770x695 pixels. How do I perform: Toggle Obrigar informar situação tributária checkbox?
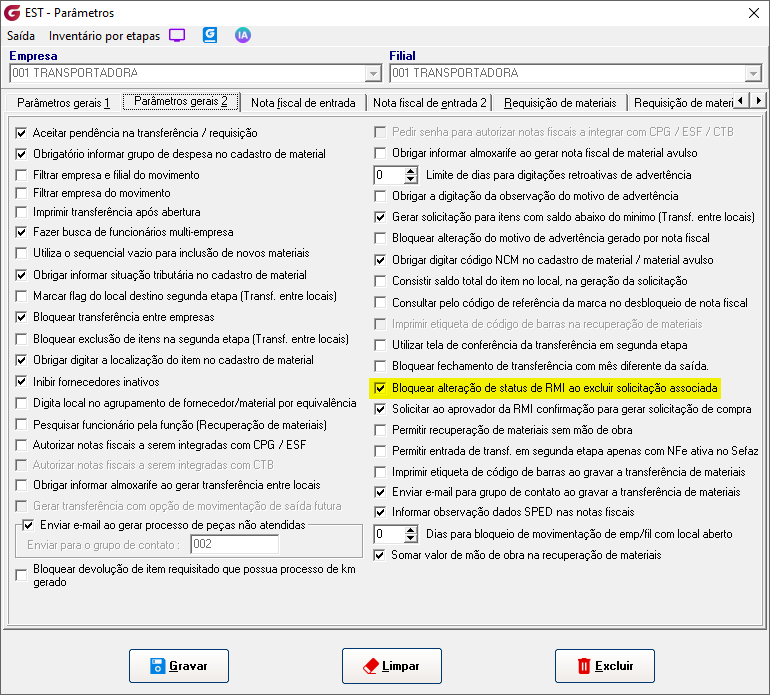(x=21, y=275)
